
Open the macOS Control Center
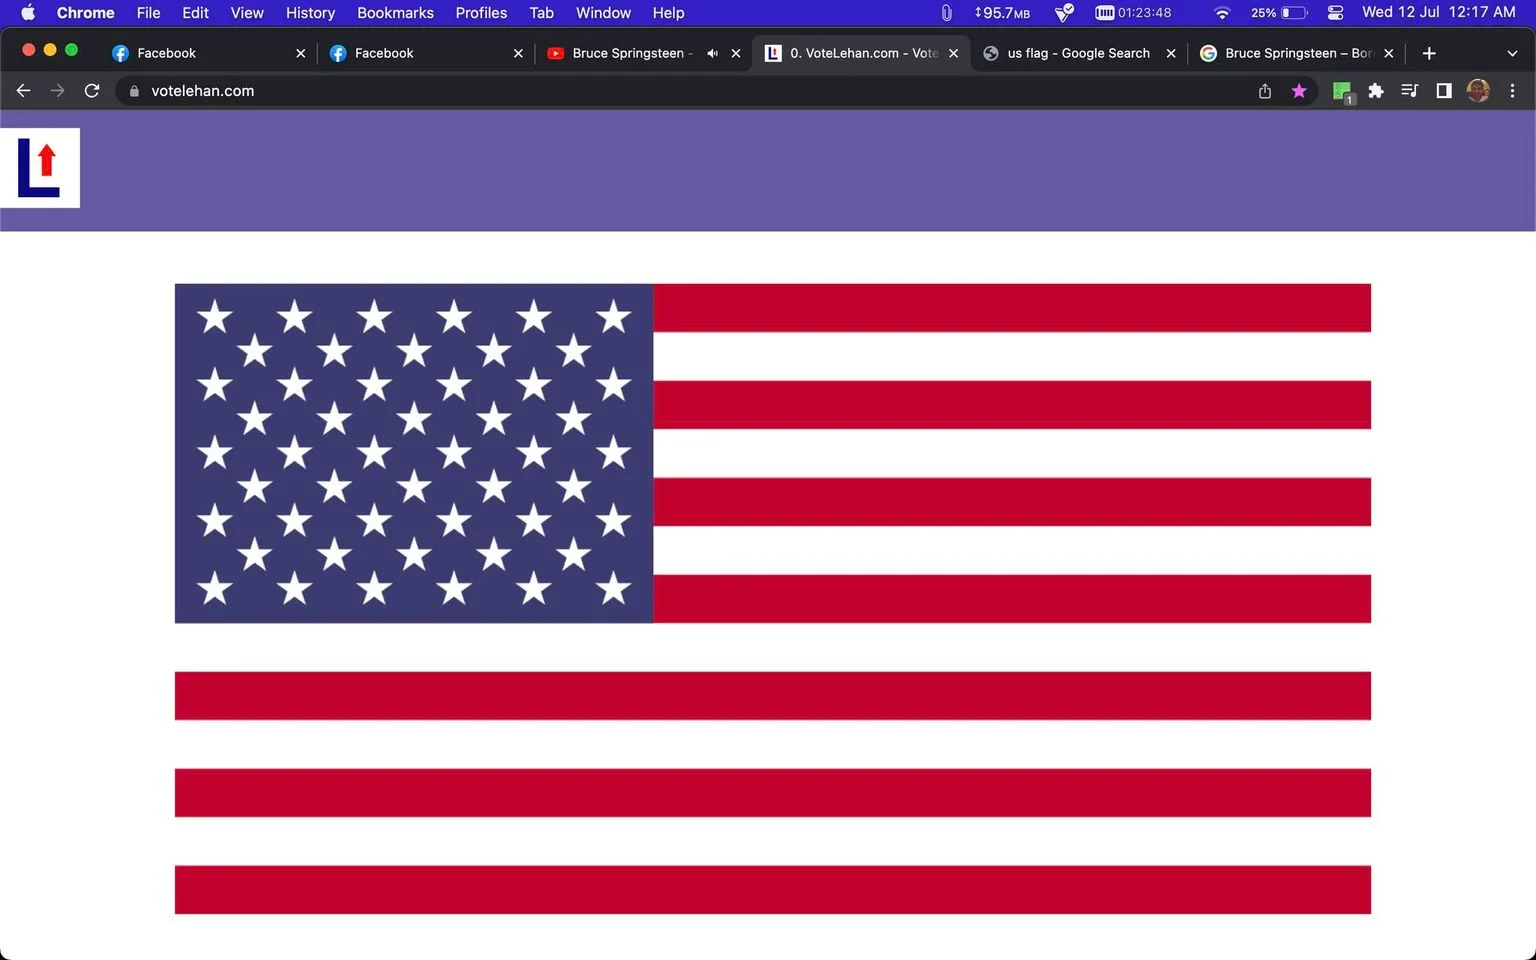coord(1335,13)
